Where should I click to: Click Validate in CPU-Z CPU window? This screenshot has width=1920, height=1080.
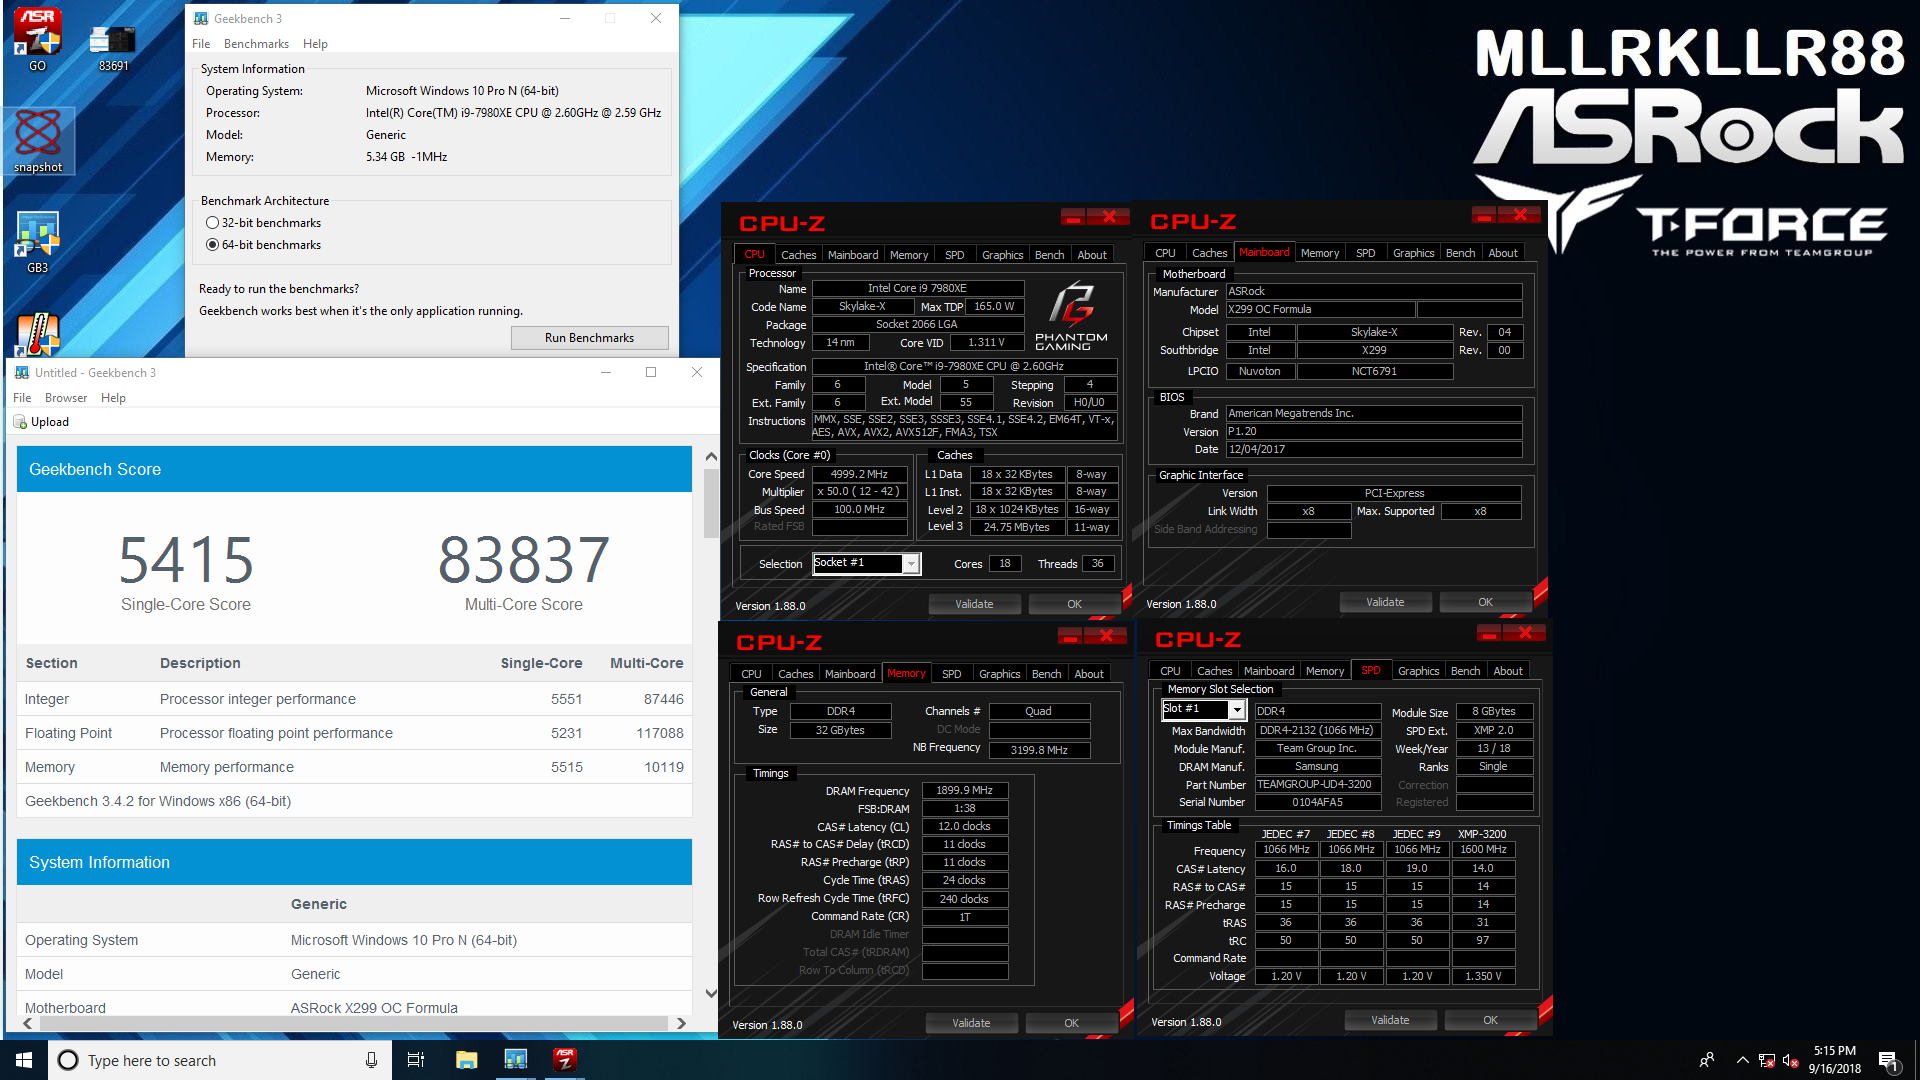(x=974, y=604)
